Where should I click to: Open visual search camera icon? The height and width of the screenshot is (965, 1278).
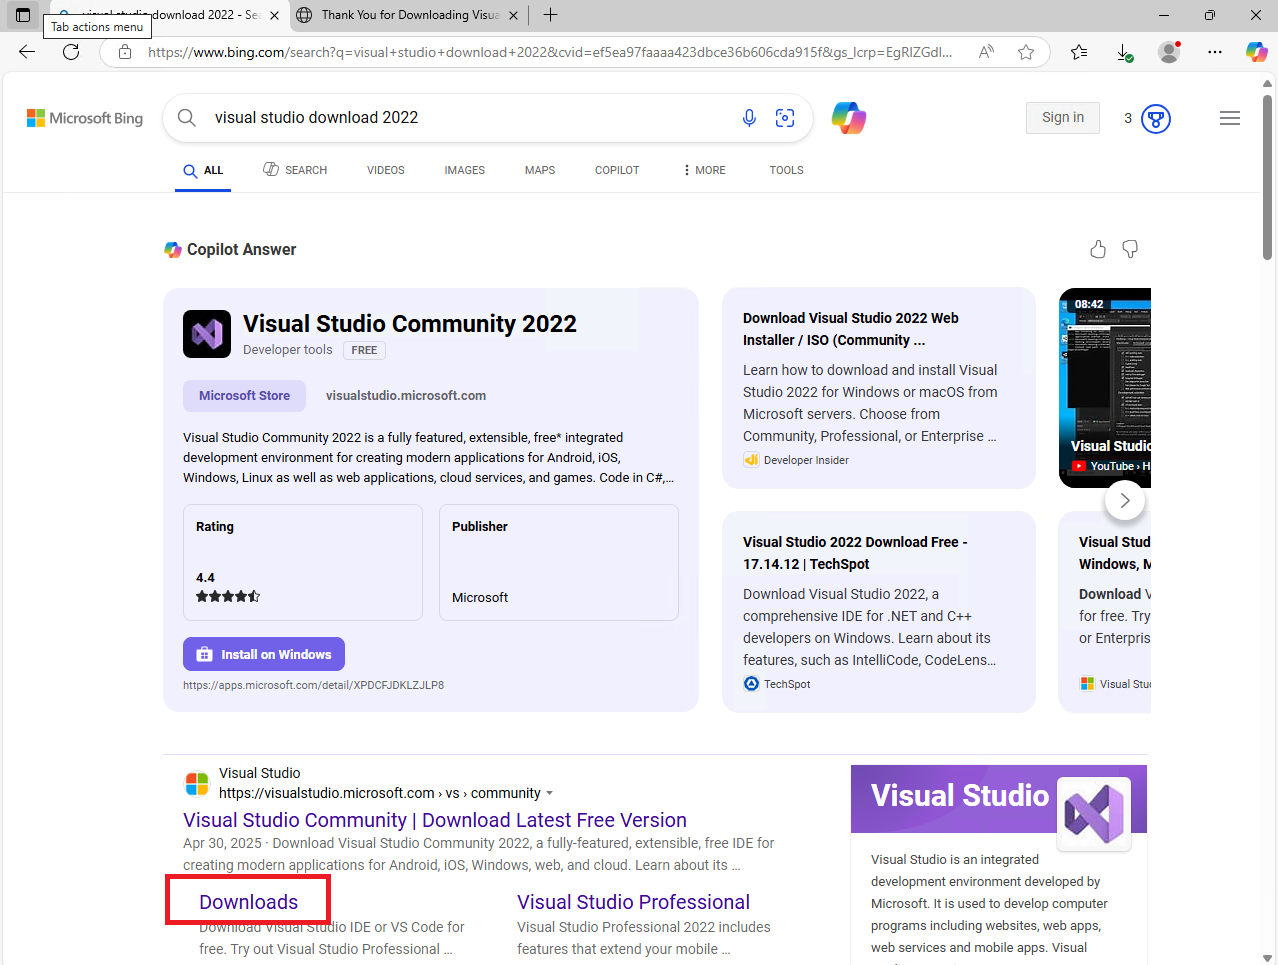click(x=785, y=118)
